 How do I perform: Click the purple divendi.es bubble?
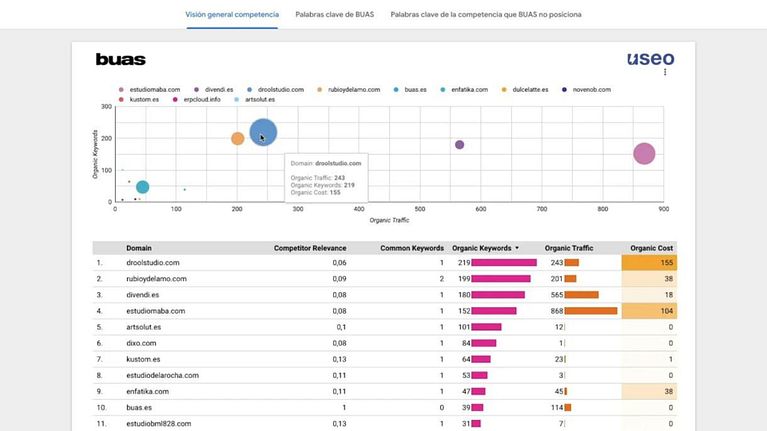[x=459, y=145]
